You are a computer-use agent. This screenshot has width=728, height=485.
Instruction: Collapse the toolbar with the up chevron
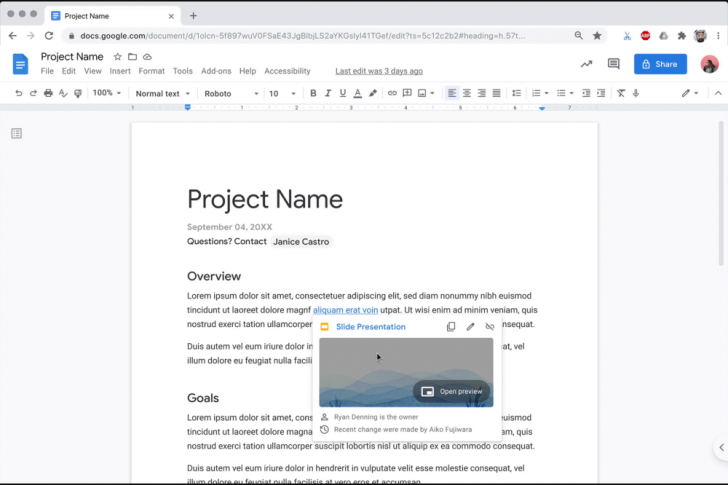718,93
